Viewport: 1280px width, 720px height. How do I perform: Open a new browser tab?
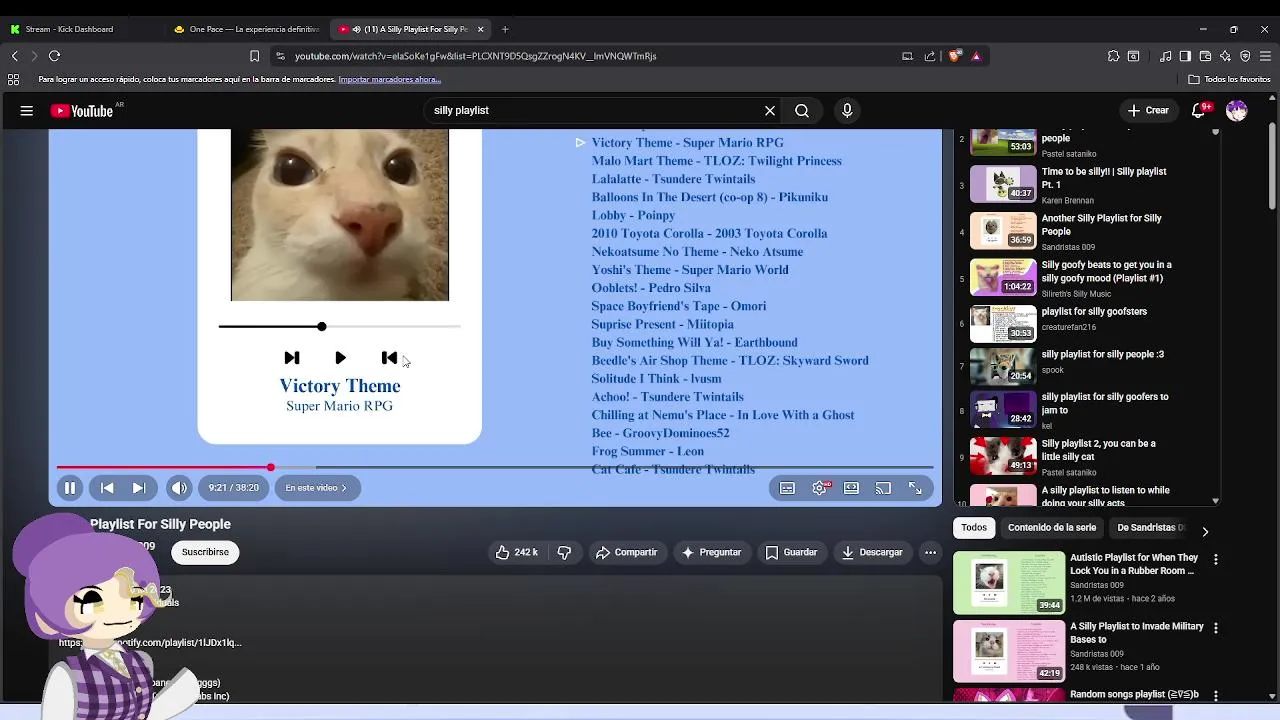tap(505, 29)
